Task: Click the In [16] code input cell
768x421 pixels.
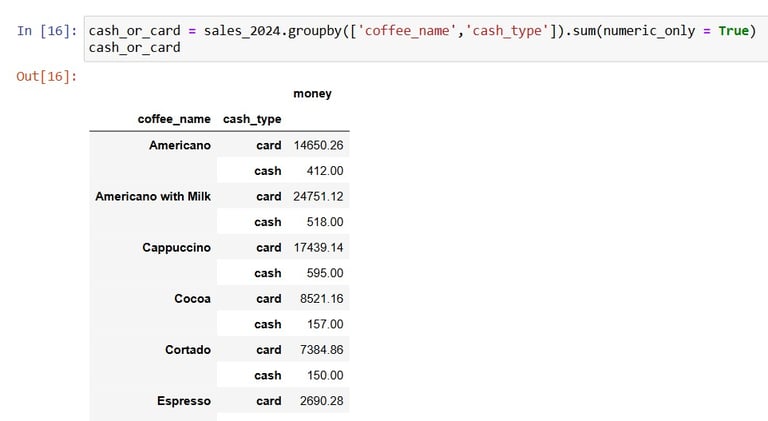Action: click(426, 39)
